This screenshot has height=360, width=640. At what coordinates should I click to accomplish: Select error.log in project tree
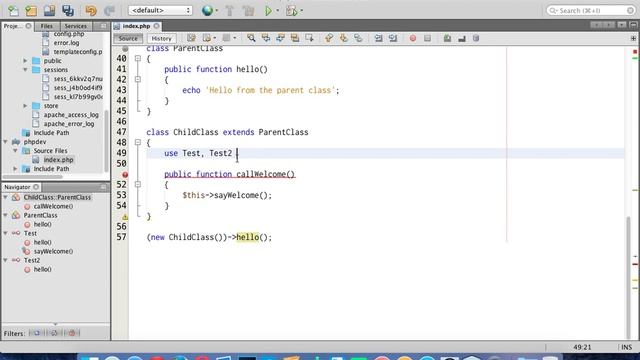(66, 43)
